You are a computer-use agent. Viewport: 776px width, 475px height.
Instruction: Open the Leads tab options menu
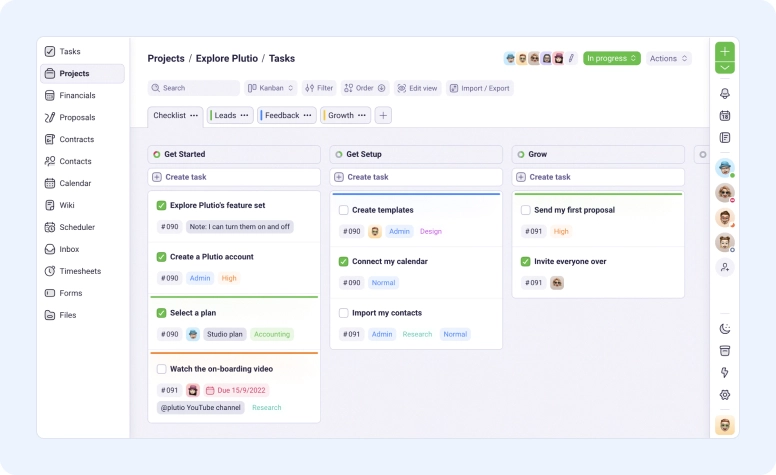tap(244, 115)
